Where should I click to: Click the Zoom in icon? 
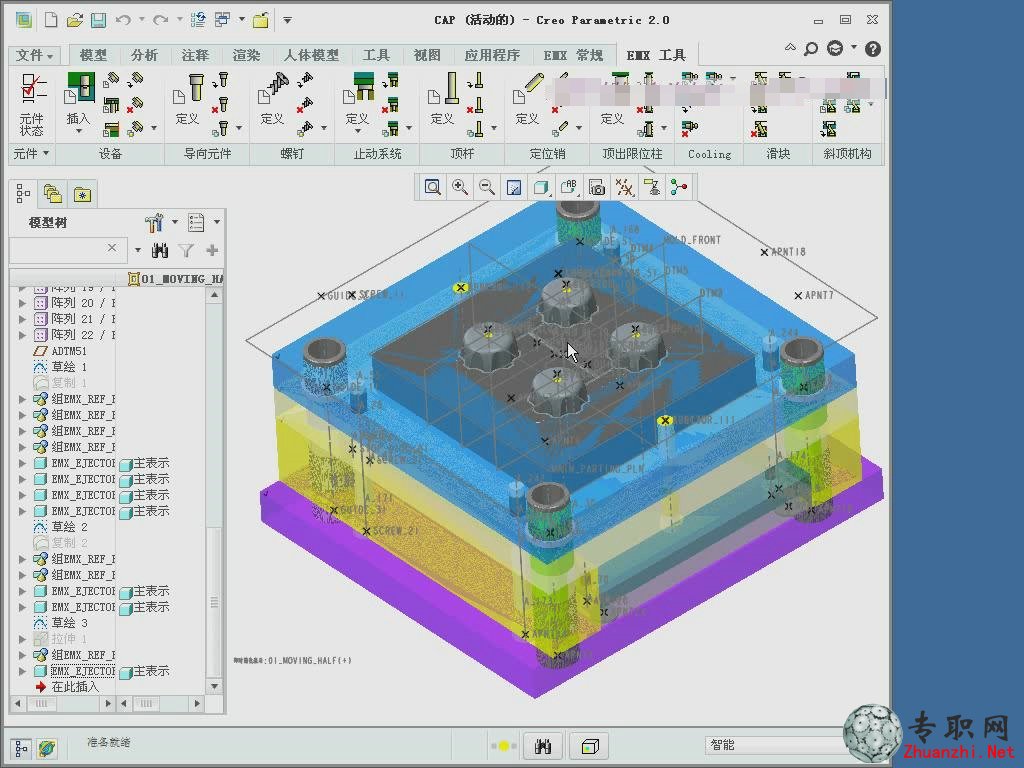point(460,187)
